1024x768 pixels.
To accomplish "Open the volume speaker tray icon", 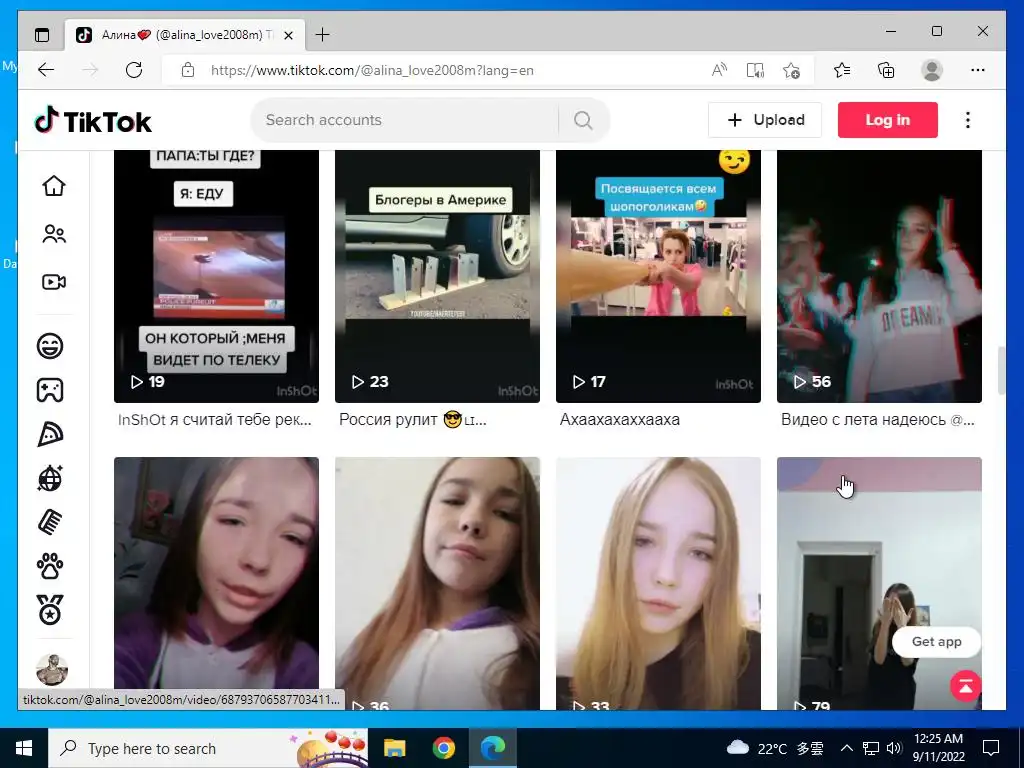I will click(x=894, y=748).
